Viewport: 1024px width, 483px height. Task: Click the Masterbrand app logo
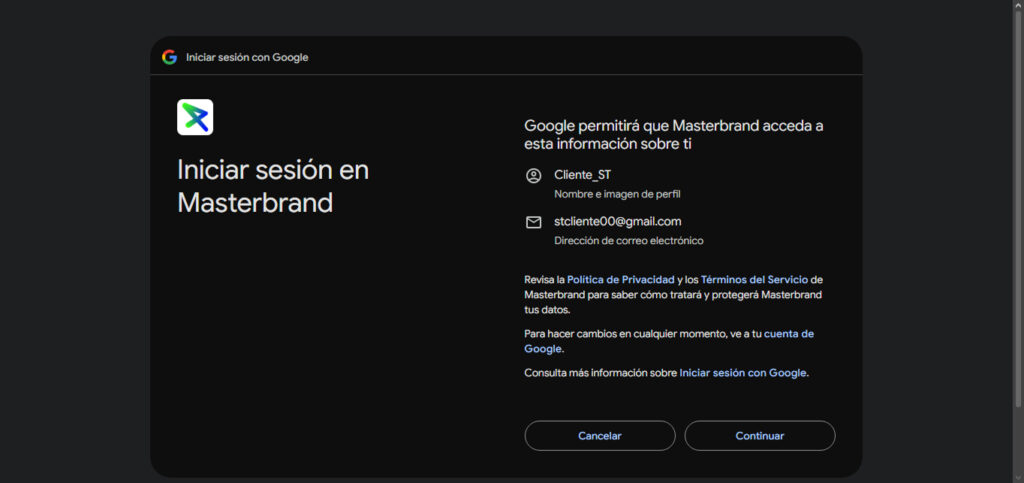(195, 117)
